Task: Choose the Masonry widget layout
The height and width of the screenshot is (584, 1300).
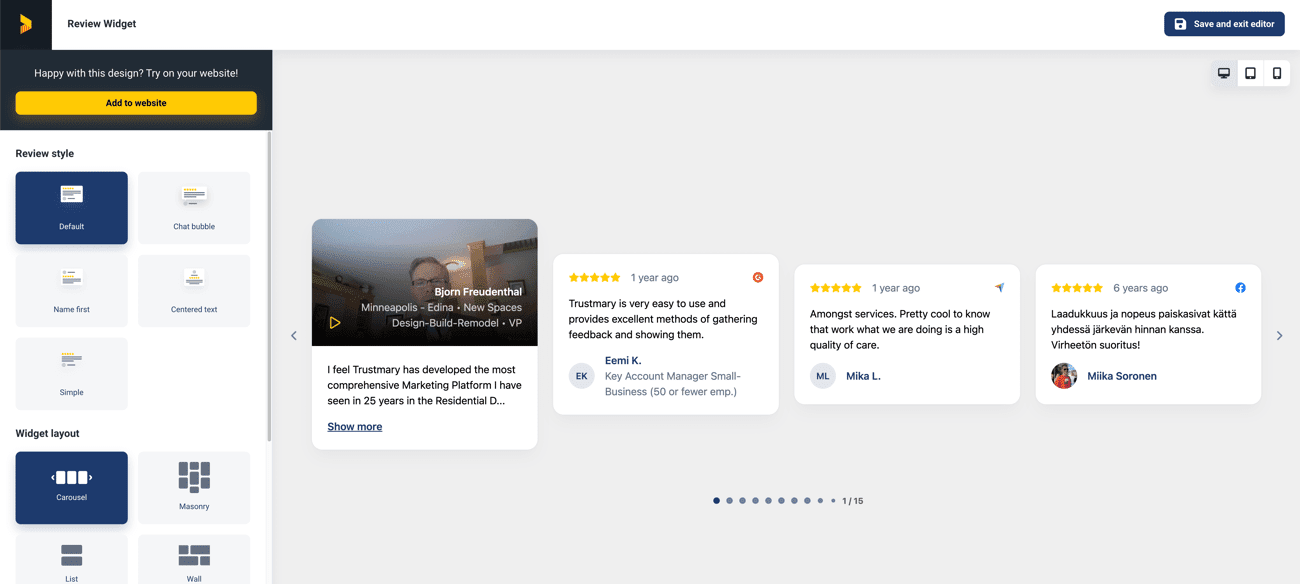Action: [194, 488]
